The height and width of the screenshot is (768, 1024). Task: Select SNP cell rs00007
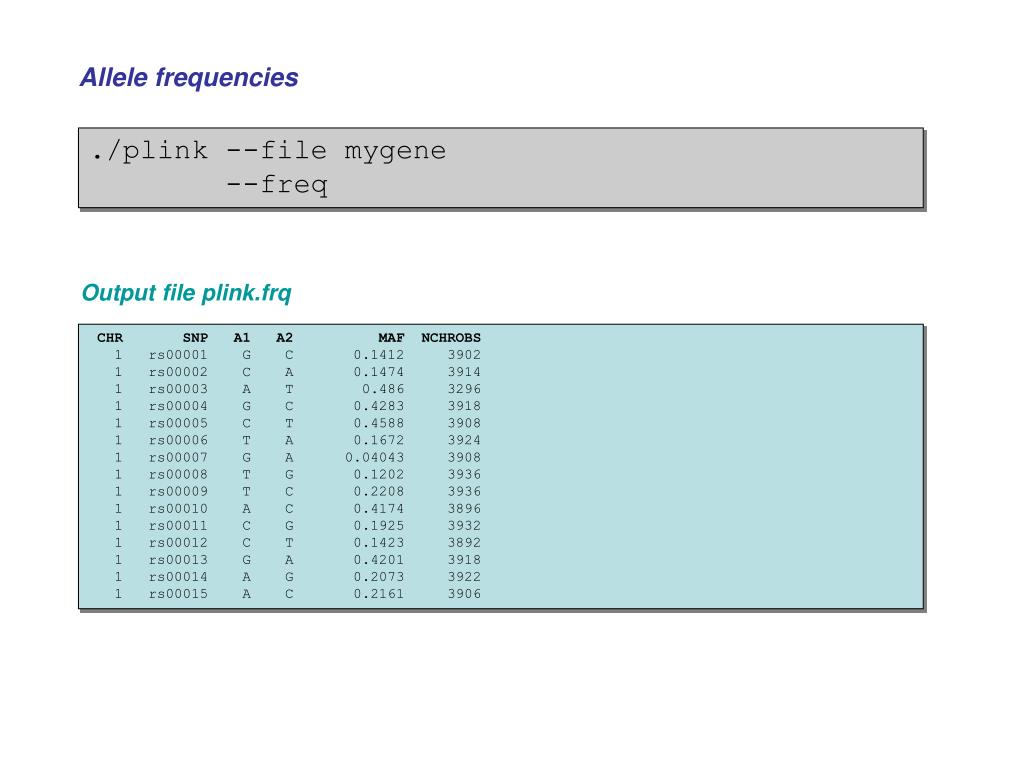pos(178,457)
